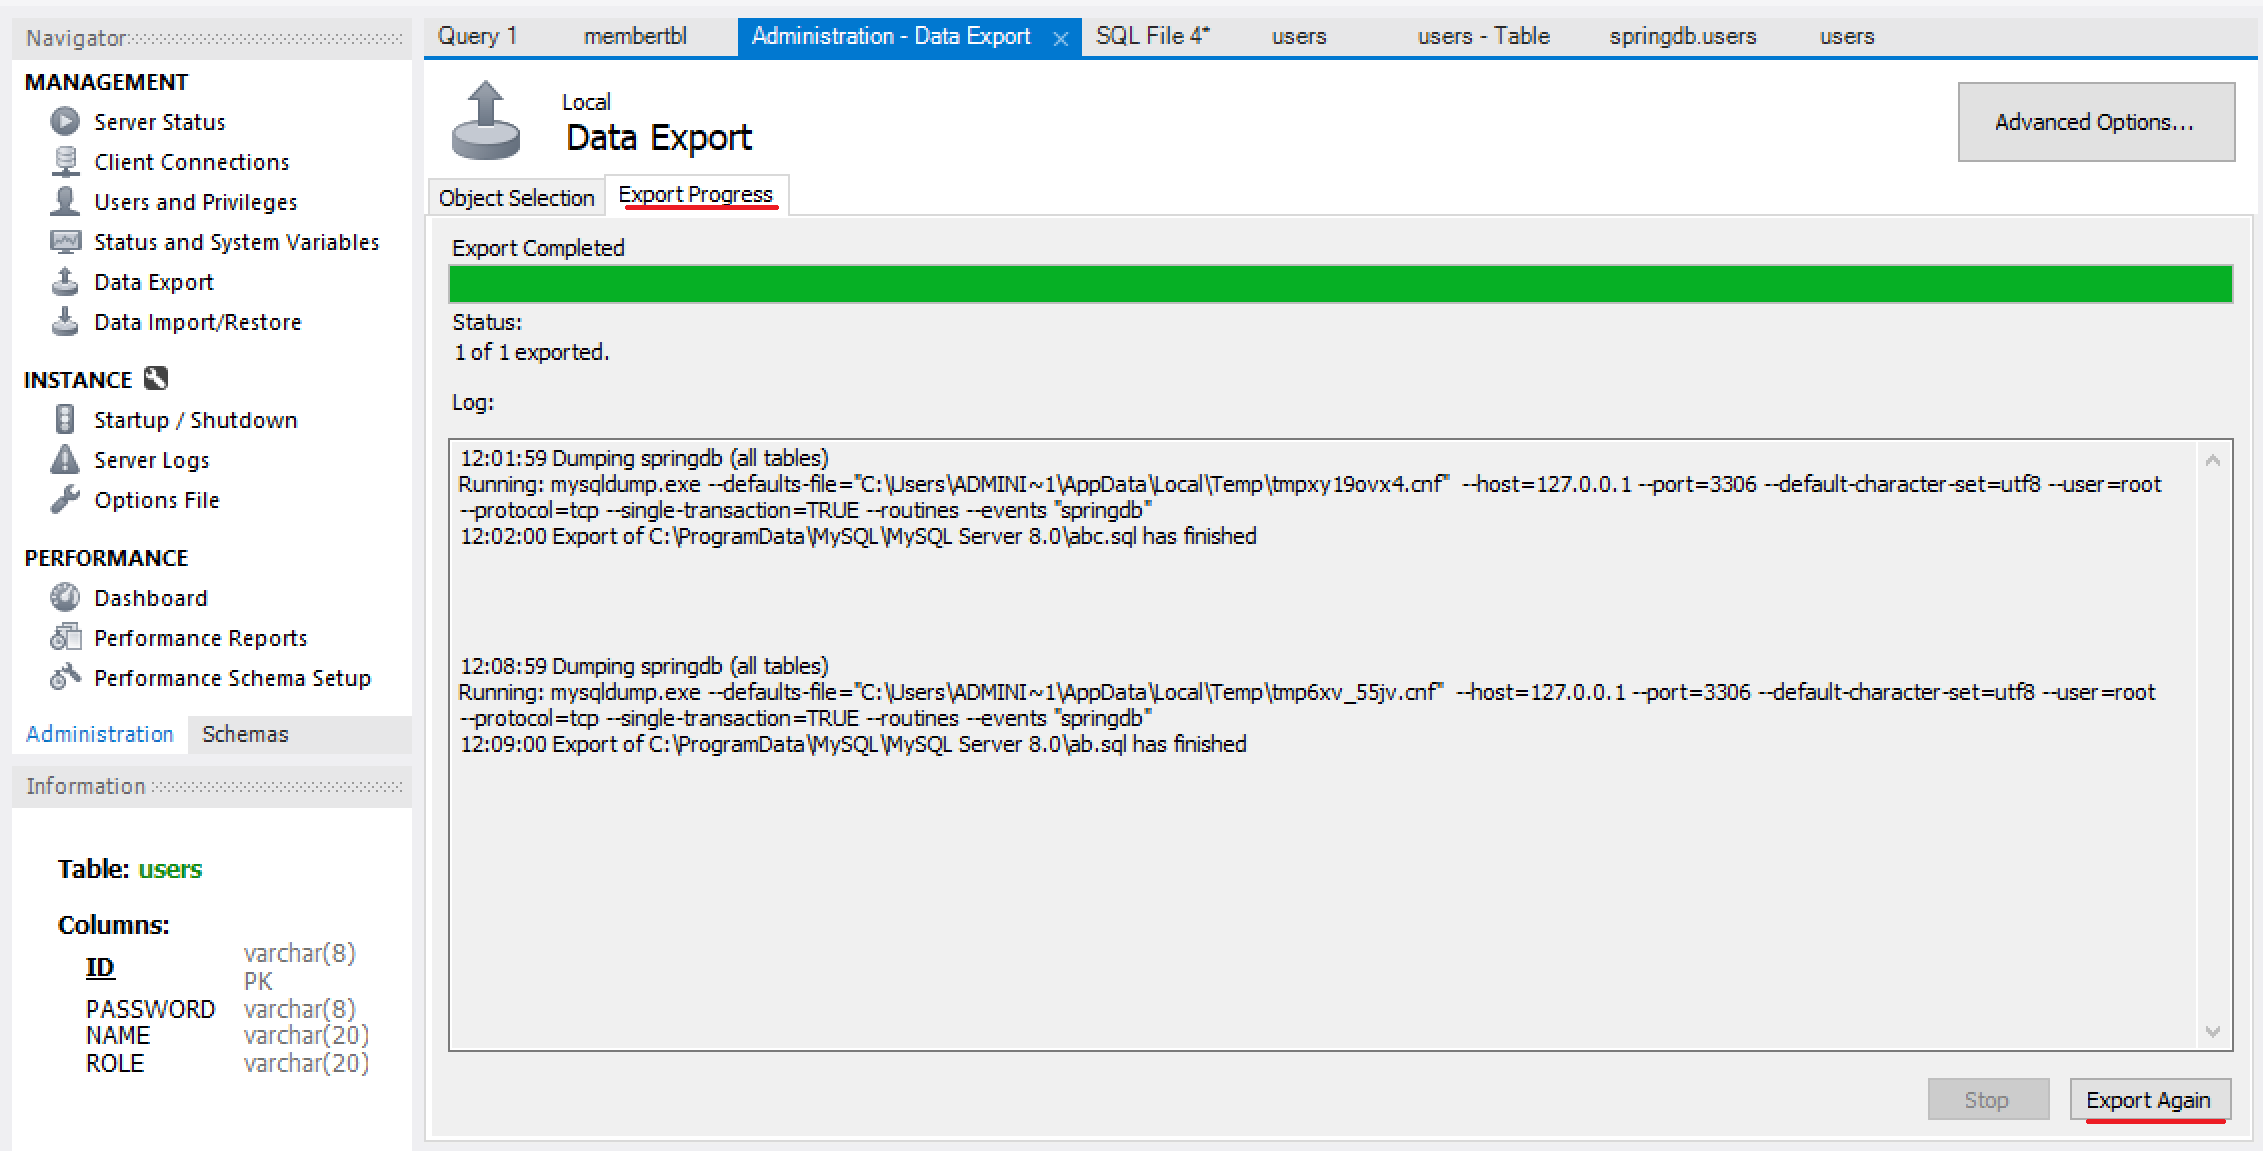Click the Dashboard gauge icon
Image resolution: width=2263 pixels, height=1151 pixels.
click(x=65, y=597)
